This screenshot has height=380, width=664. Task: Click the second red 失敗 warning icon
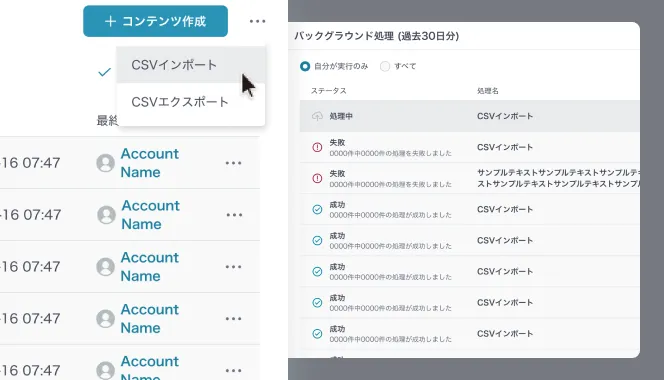pyautogui.click(x=317, y=178)
